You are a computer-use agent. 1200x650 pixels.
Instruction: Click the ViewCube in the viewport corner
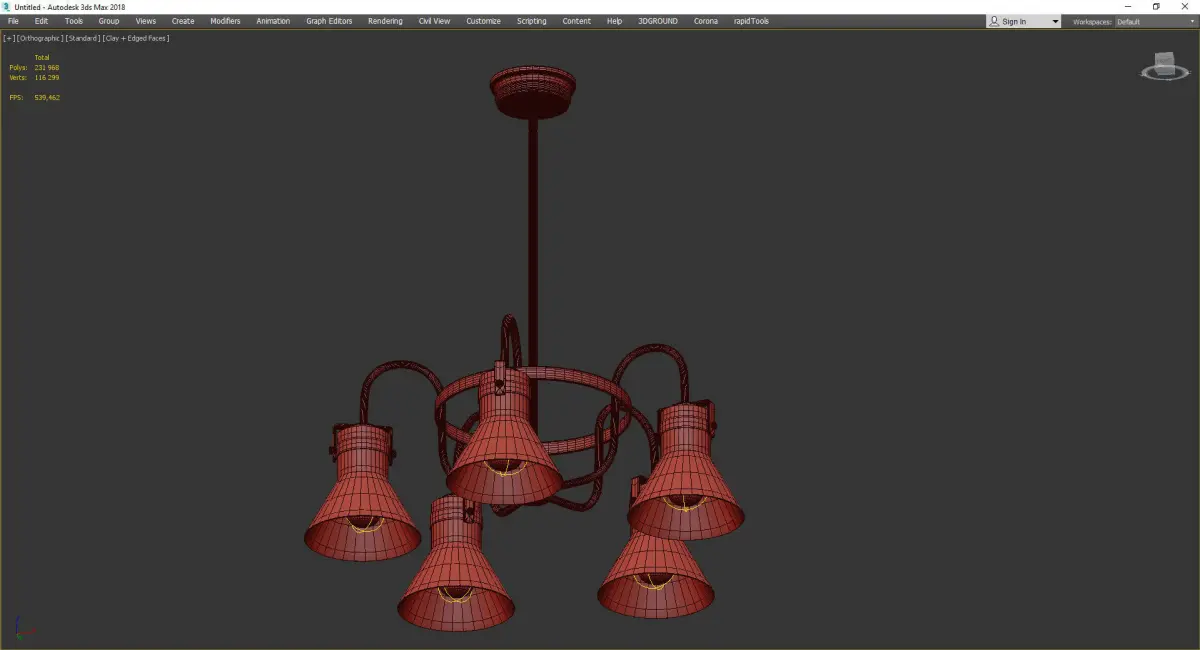click(1163, 64)
